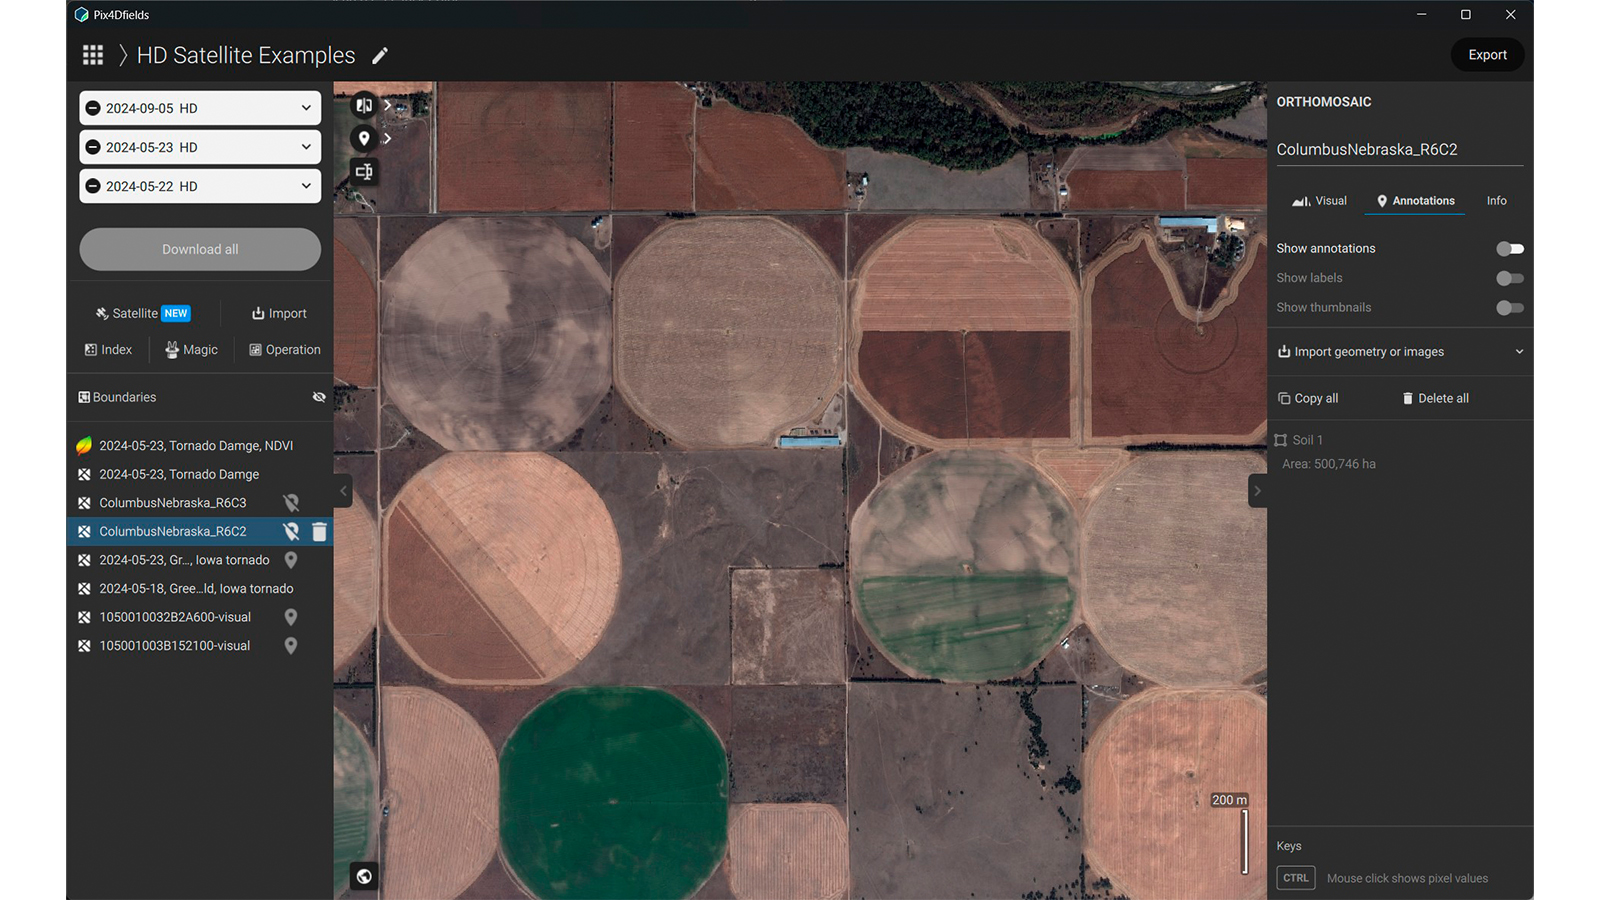The width and height of the screenshot is (1600, 900).
Task: Toggle Boundaries visibility eye icon
Action: coord(319,397)
